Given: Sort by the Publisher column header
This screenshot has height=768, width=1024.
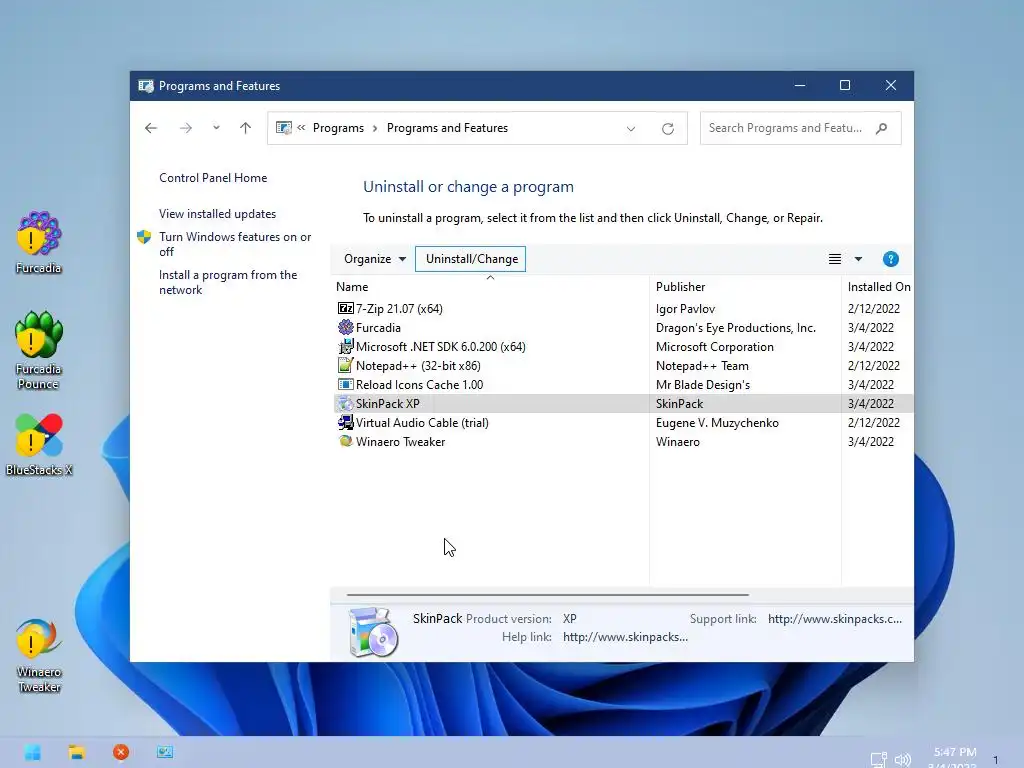Looking at the screenshot, I should [x=745, y=287].
